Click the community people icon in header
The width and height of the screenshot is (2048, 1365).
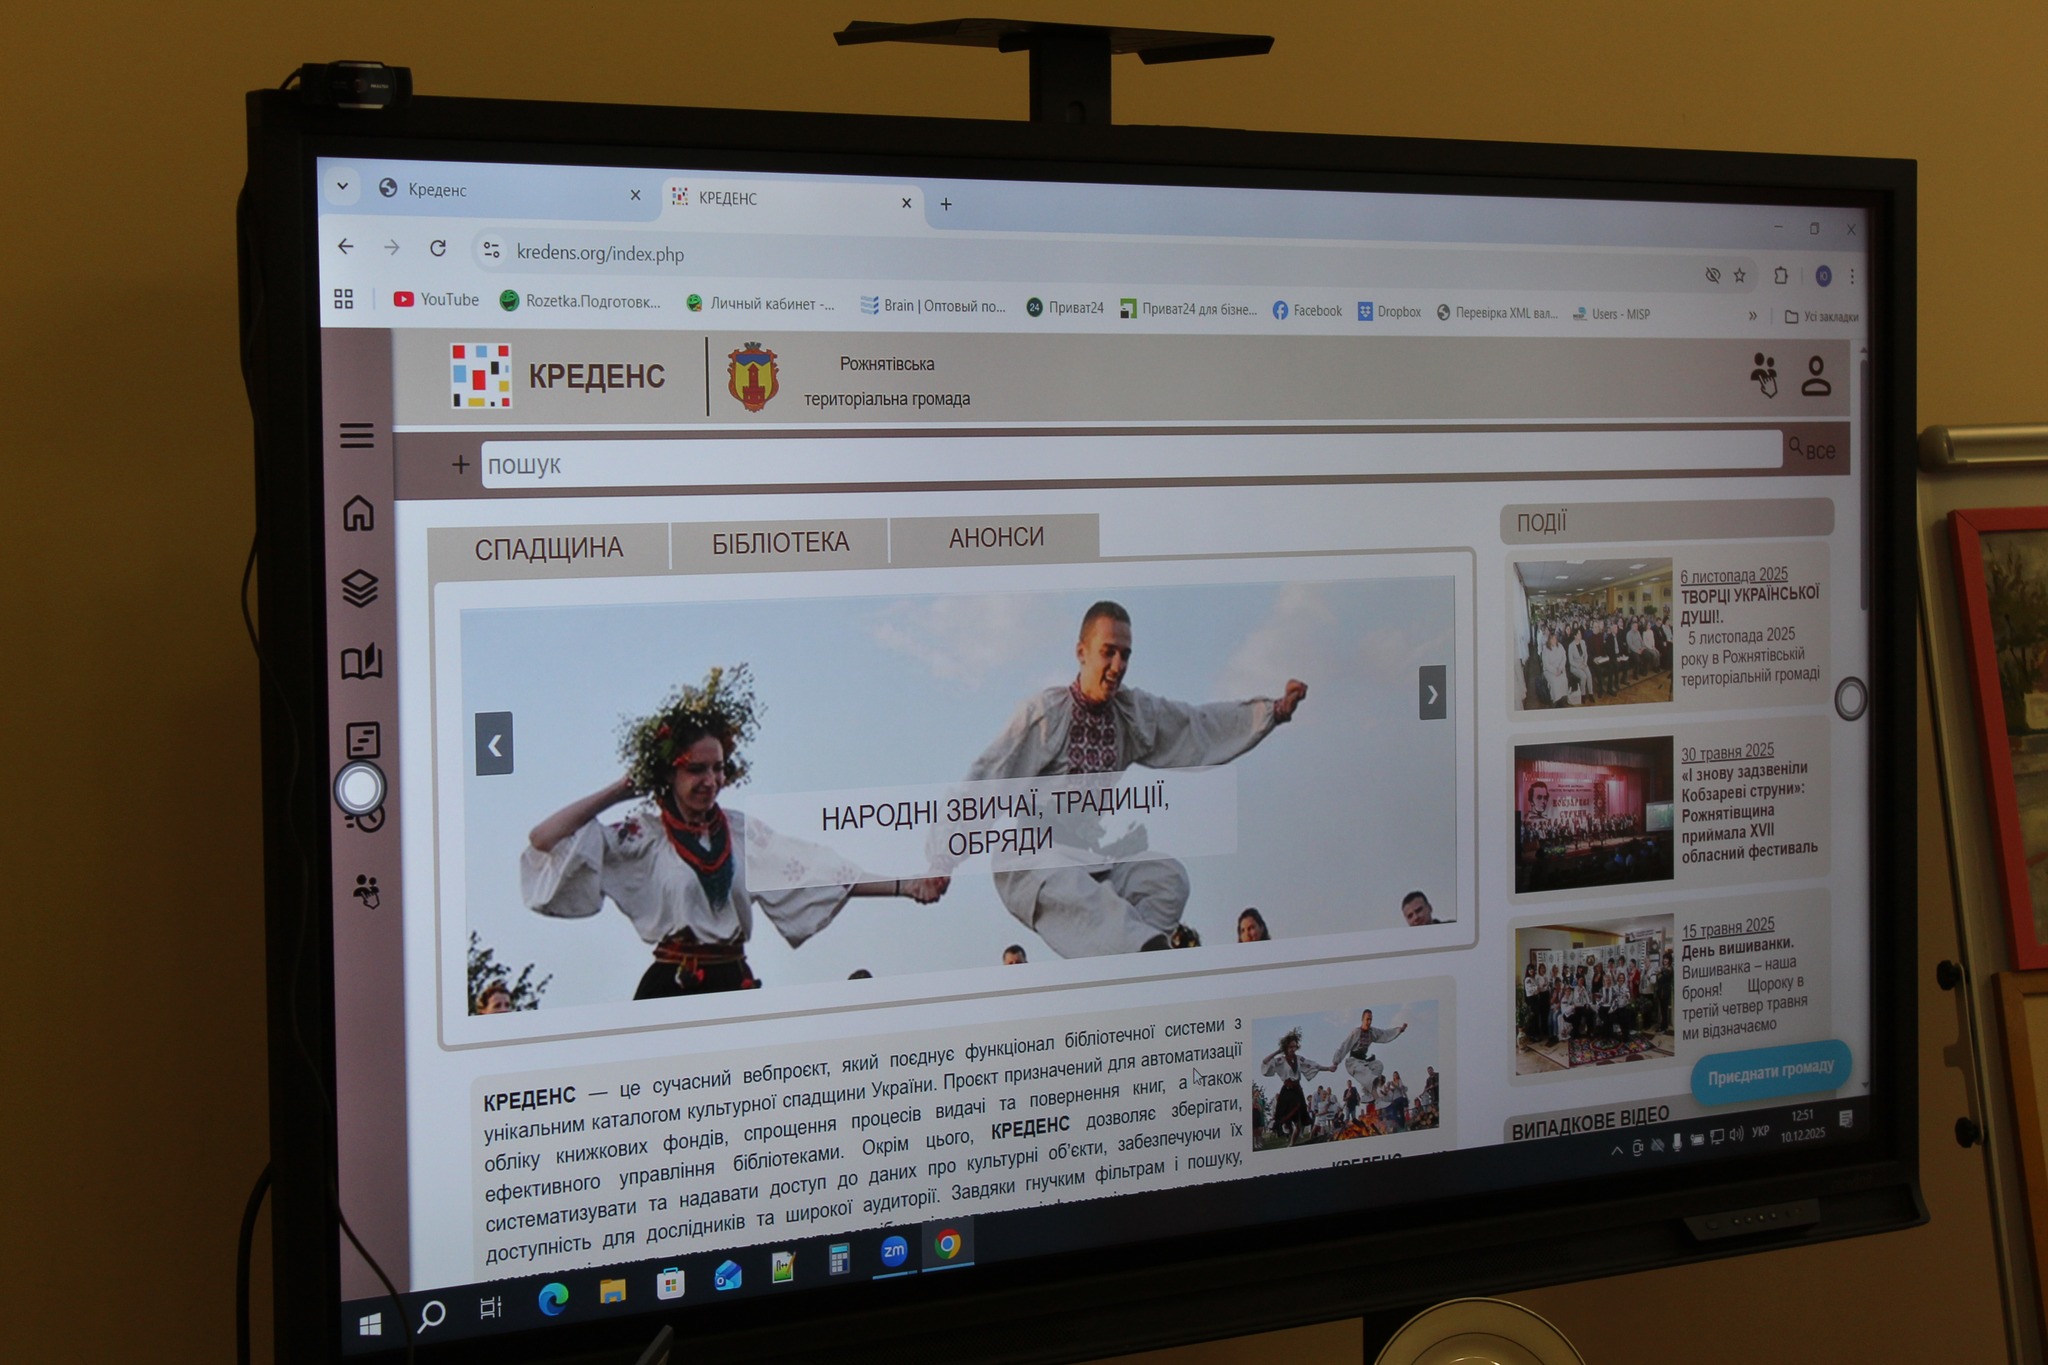coord(1764,375)
